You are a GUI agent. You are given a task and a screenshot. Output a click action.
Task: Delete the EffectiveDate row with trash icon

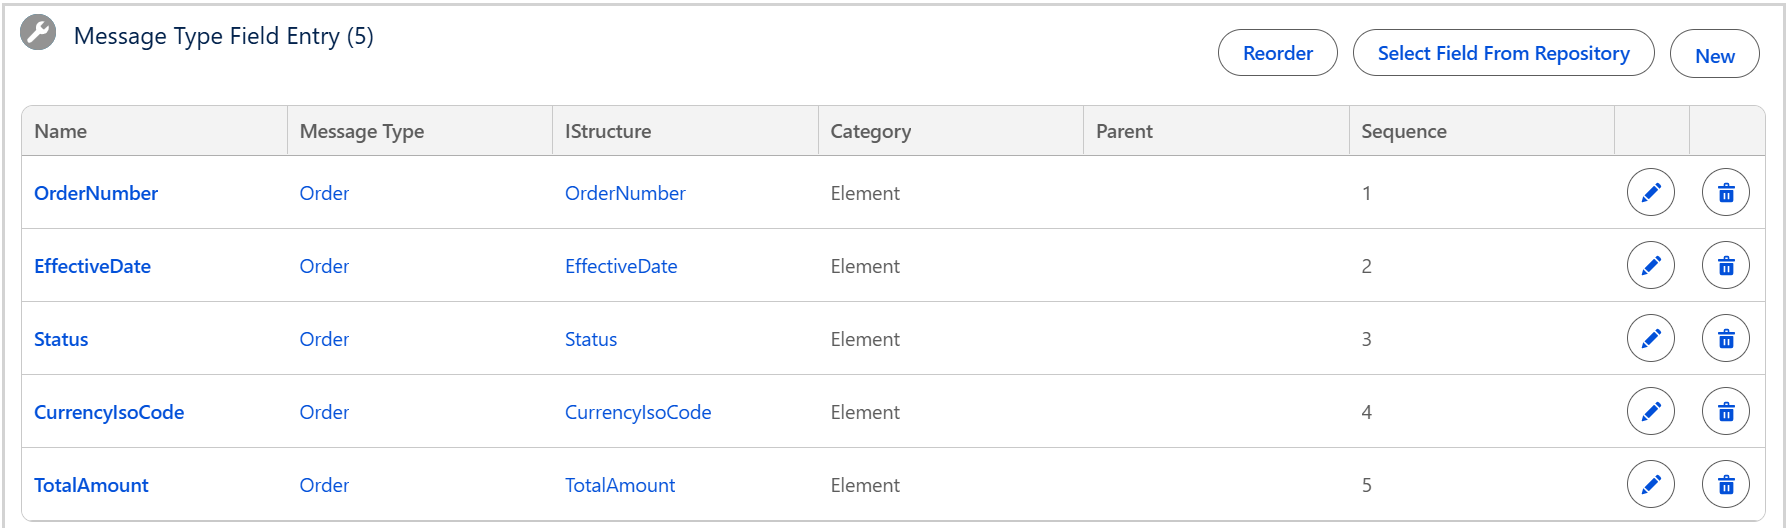pos(1725,265)
